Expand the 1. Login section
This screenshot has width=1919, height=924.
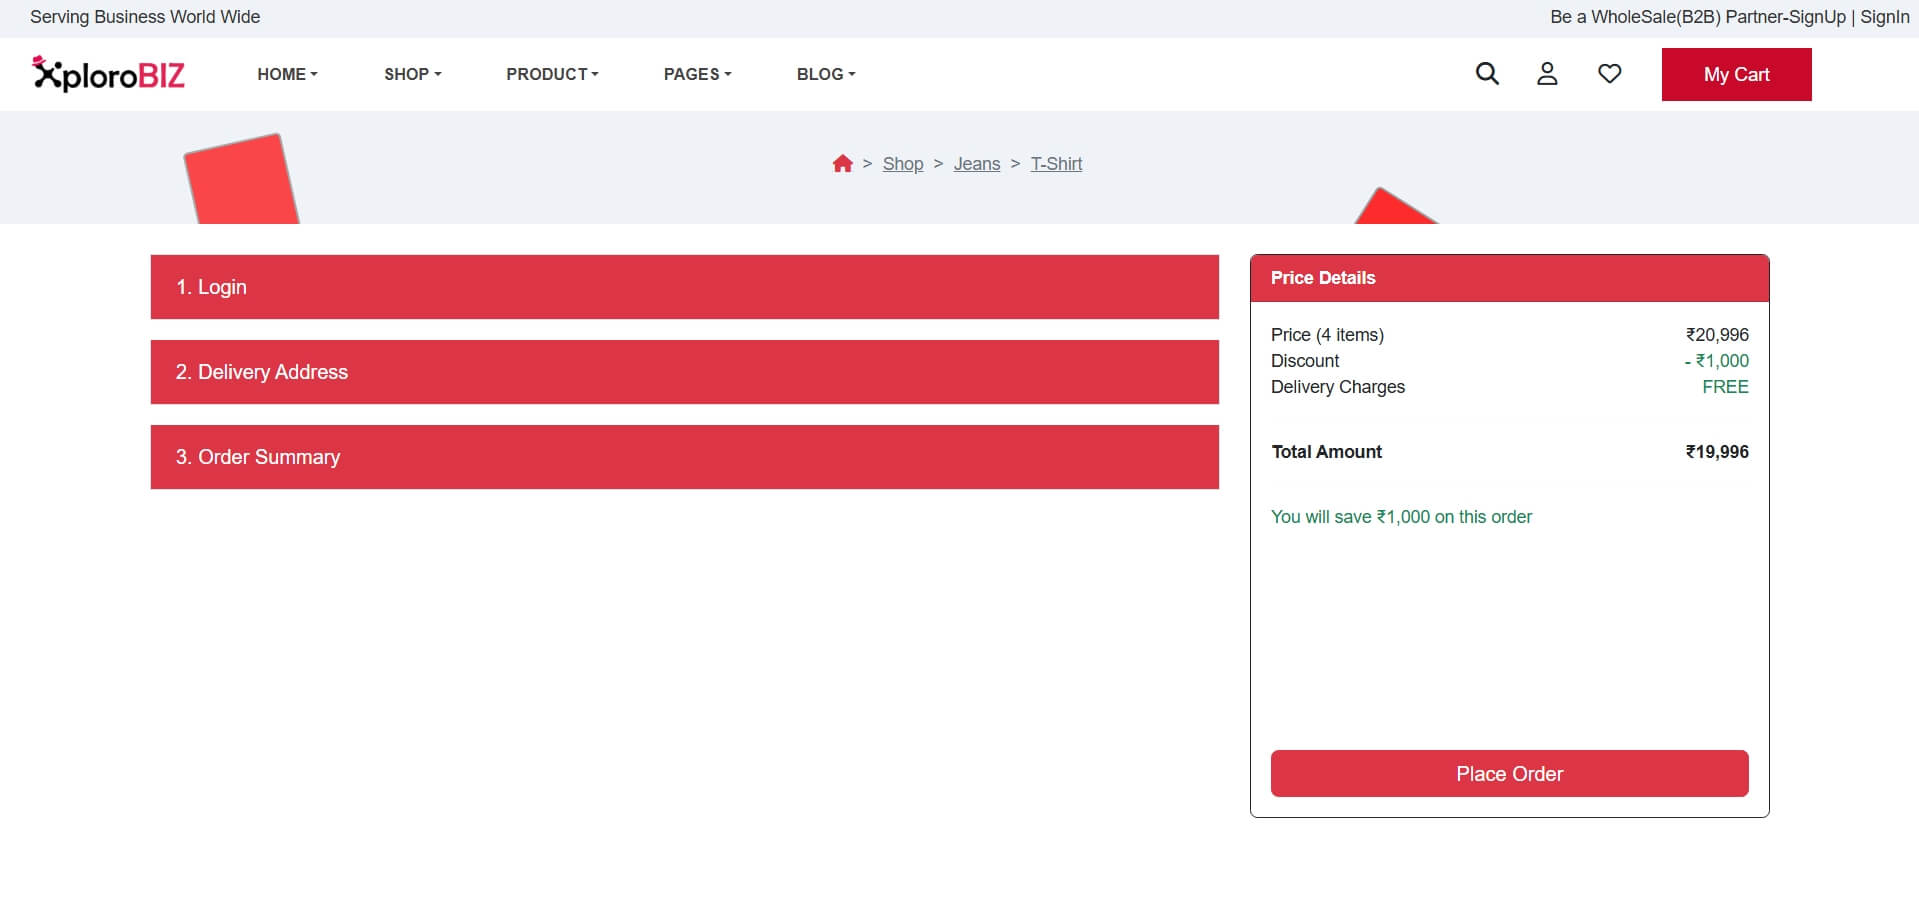coord(684,287)
